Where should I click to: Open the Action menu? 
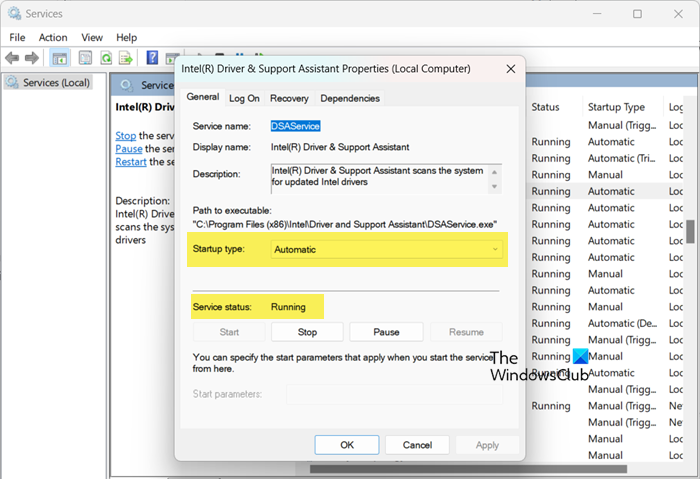click(x=53, y=37)
